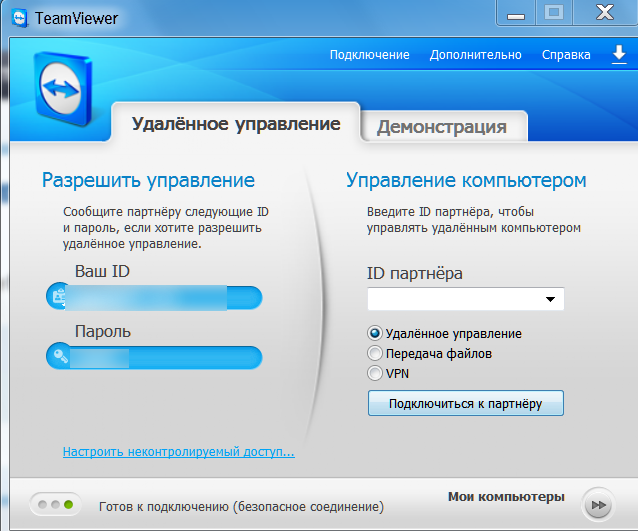The image size is (638, 531).
Task: Open the Подключение menu
Action: [x=369, y=55]
